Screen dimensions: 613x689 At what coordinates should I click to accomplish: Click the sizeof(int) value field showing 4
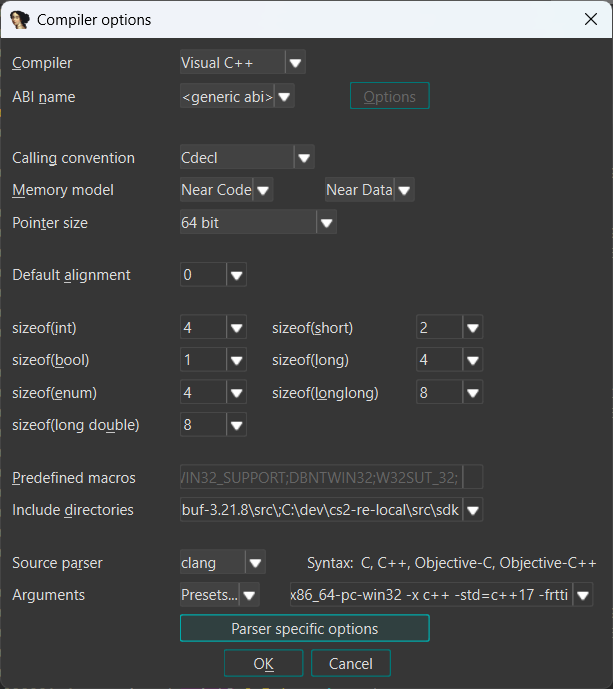click(x=203, y=327)
